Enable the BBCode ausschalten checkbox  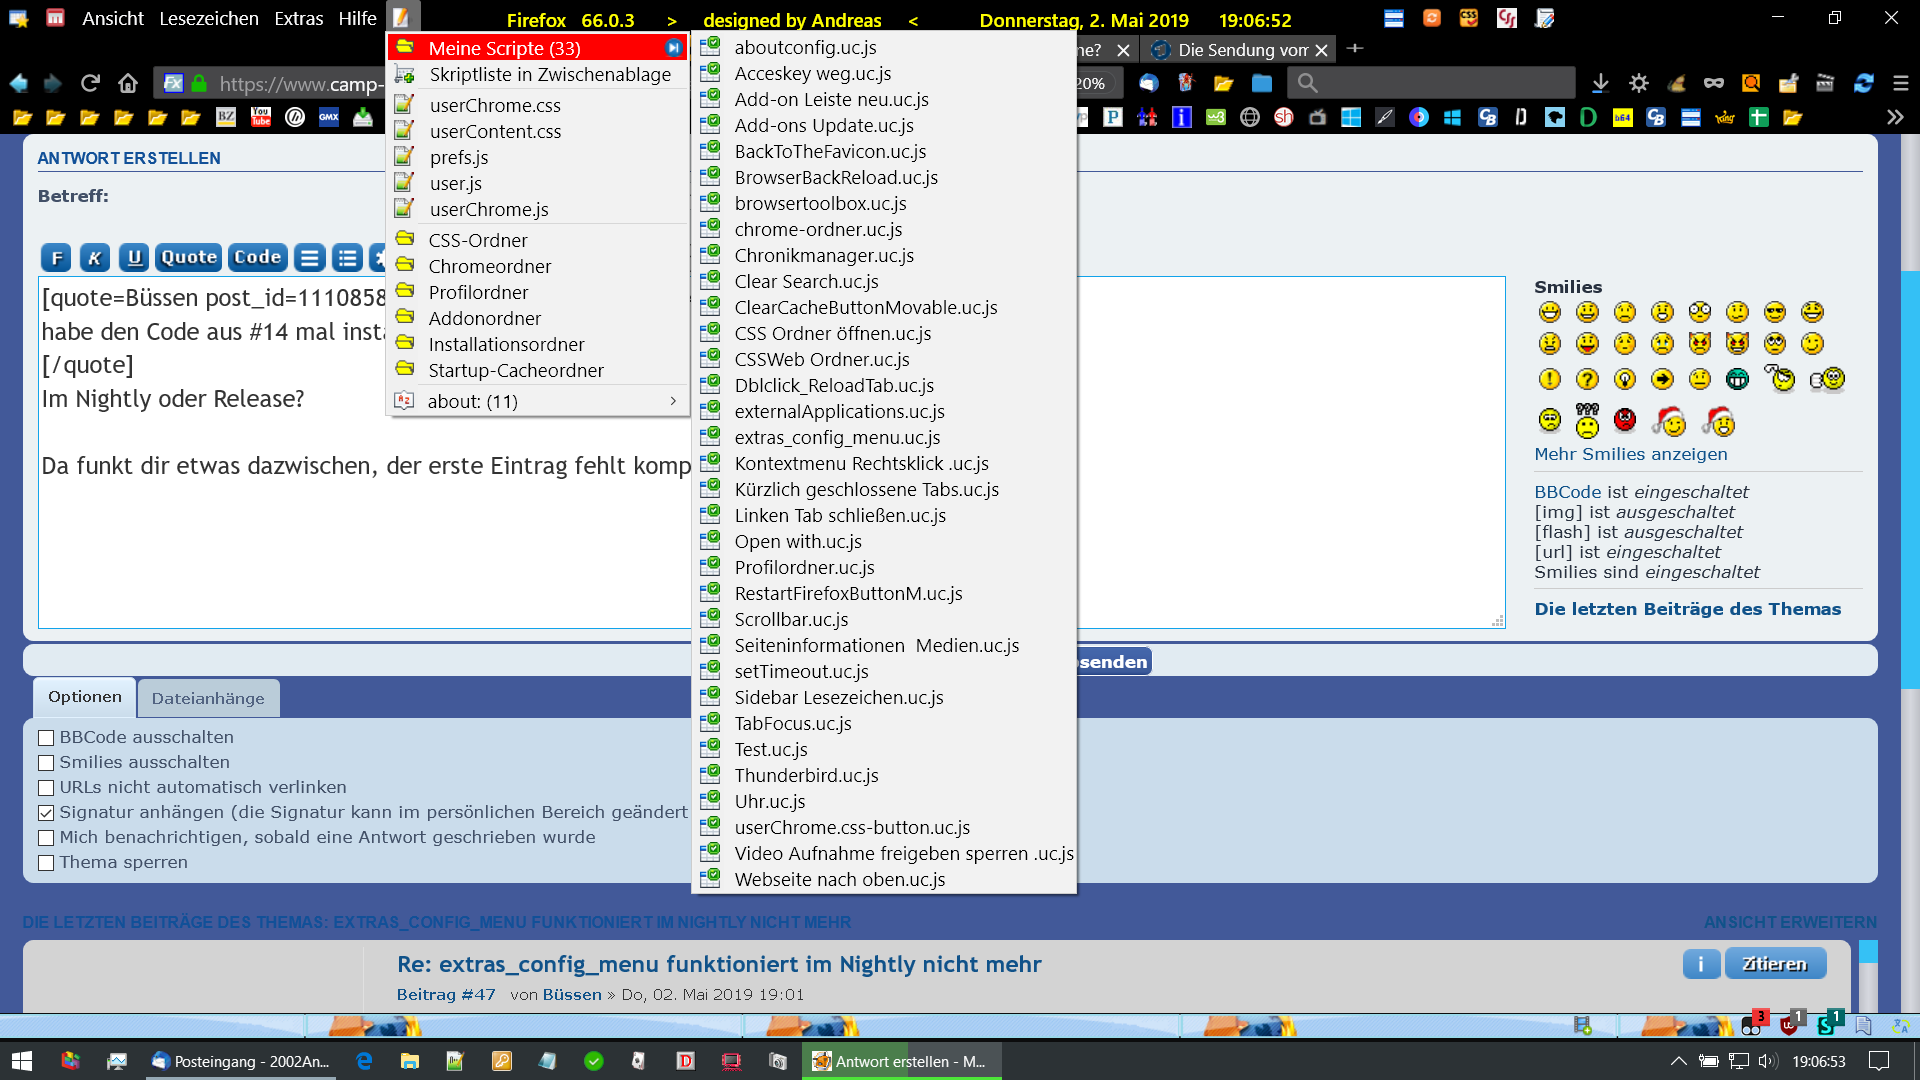(46, 738)
